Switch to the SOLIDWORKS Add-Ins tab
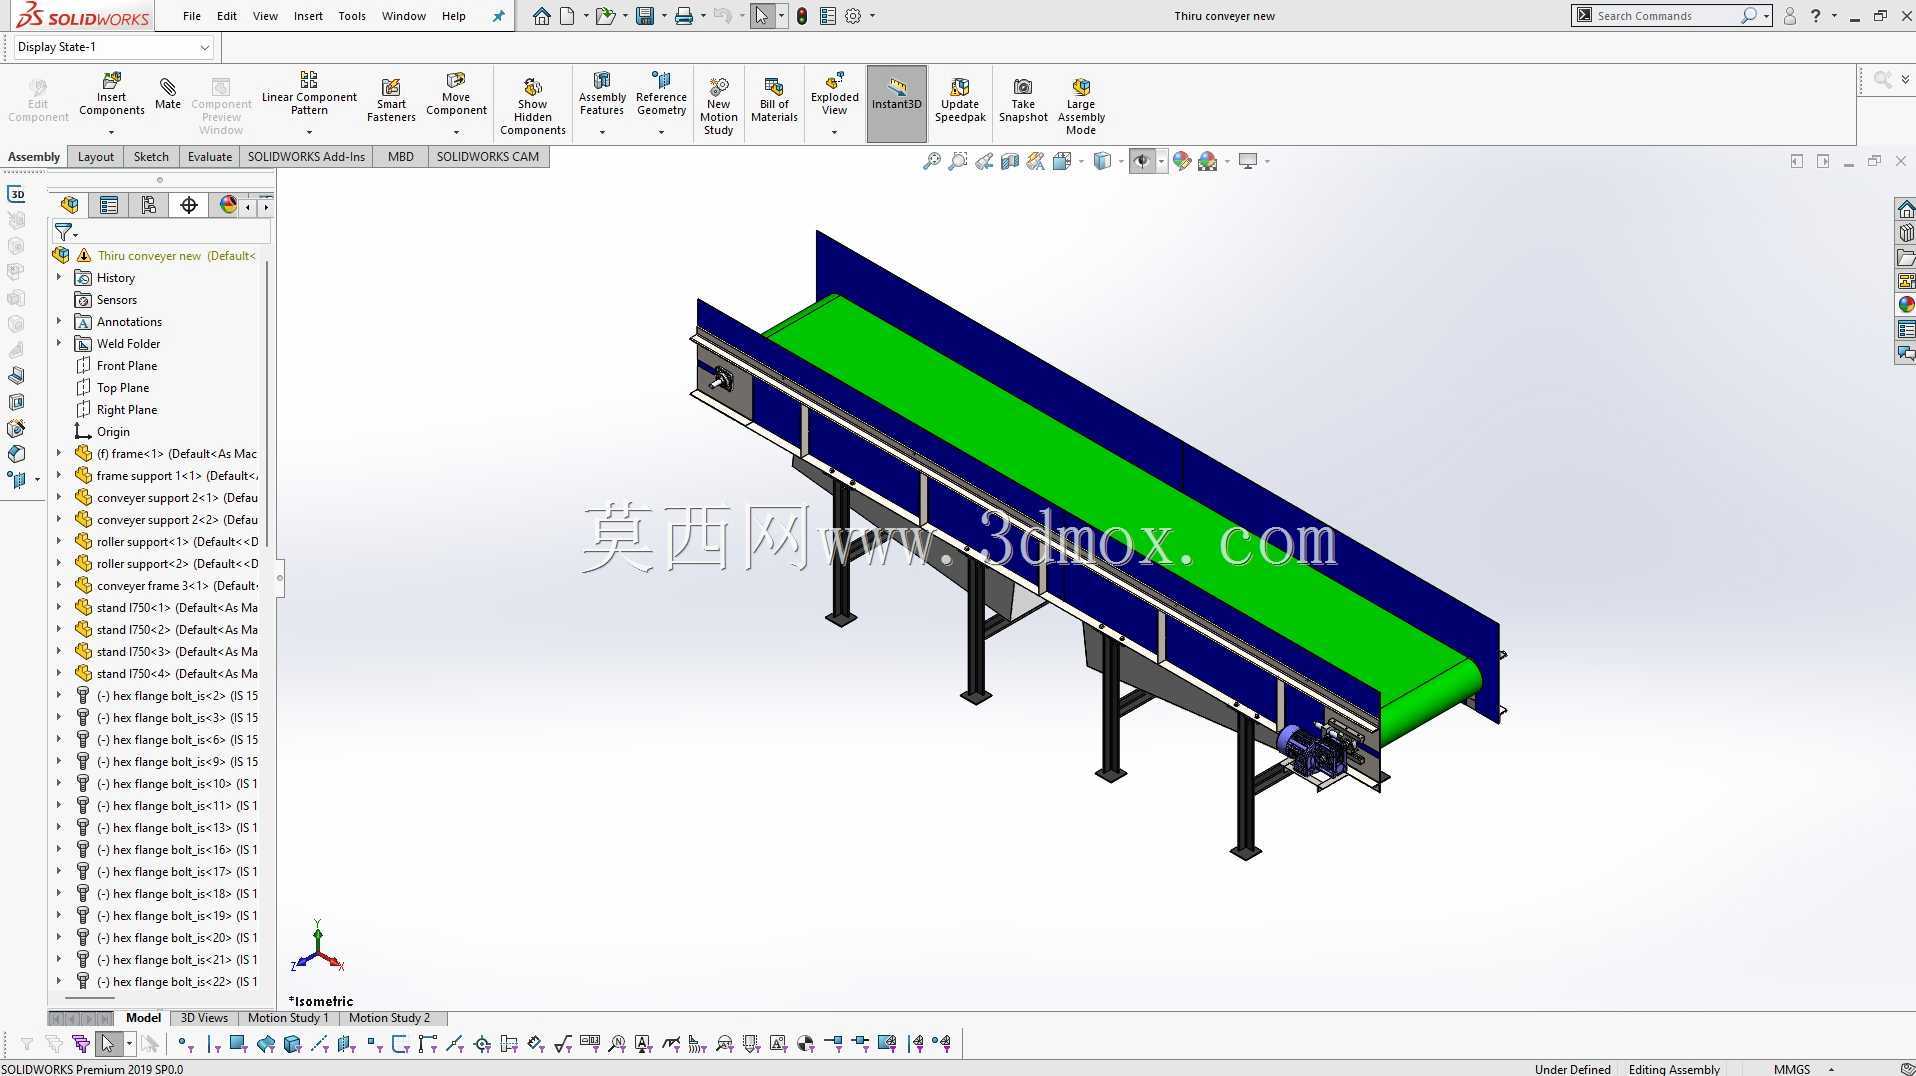This screenshot has height=1076, width=1916. pyautogui.click(x=306, y=157)
